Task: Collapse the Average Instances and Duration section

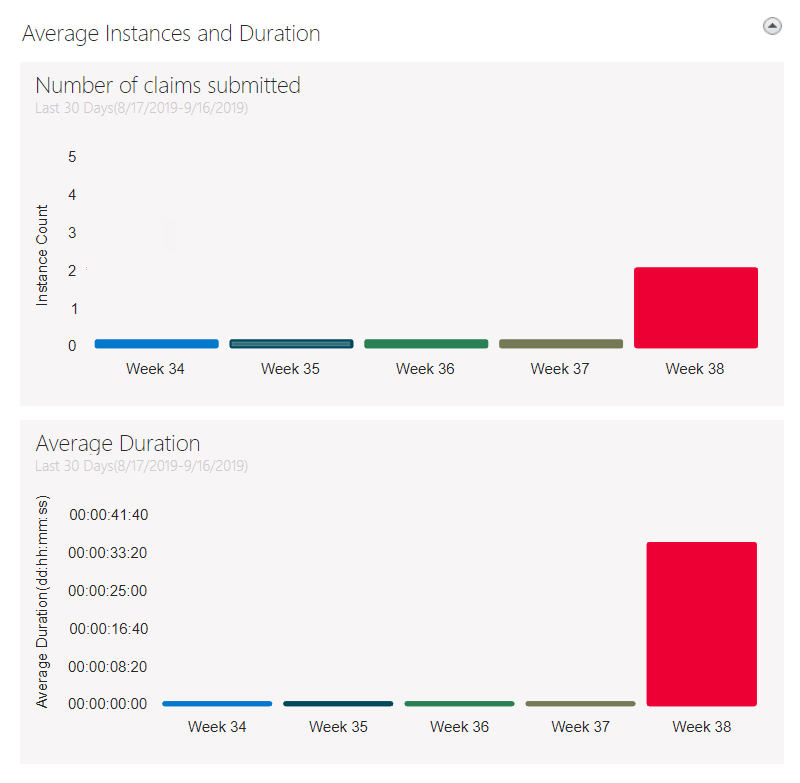Action: pos(771,26)
